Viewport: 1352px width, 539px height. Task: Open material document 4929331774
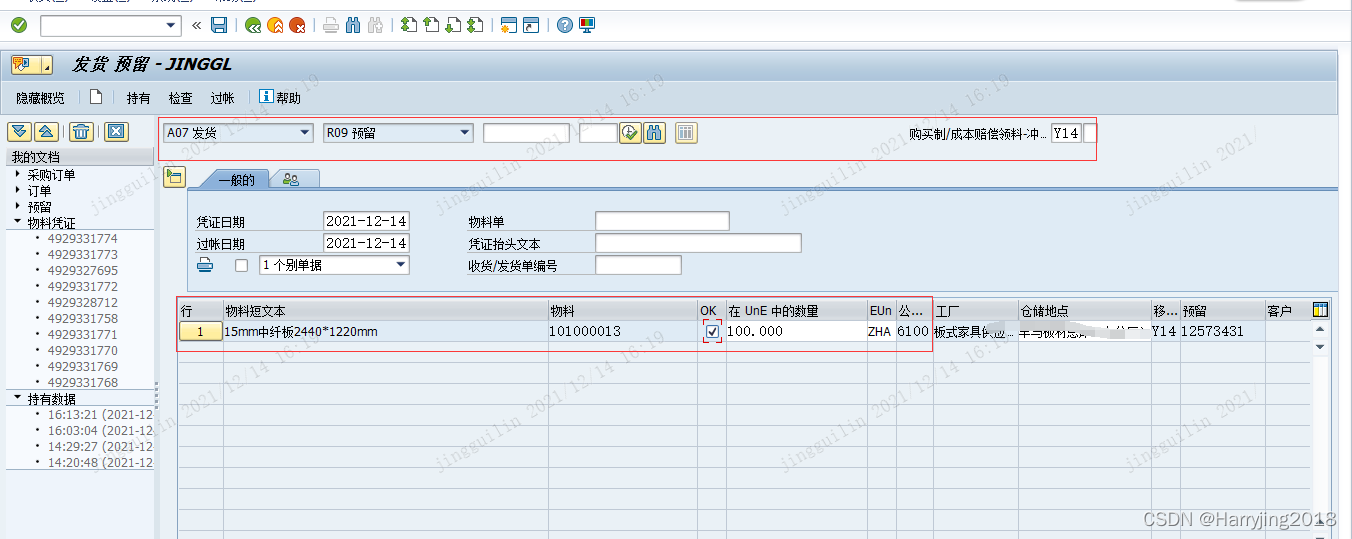[x=82, y=238]
